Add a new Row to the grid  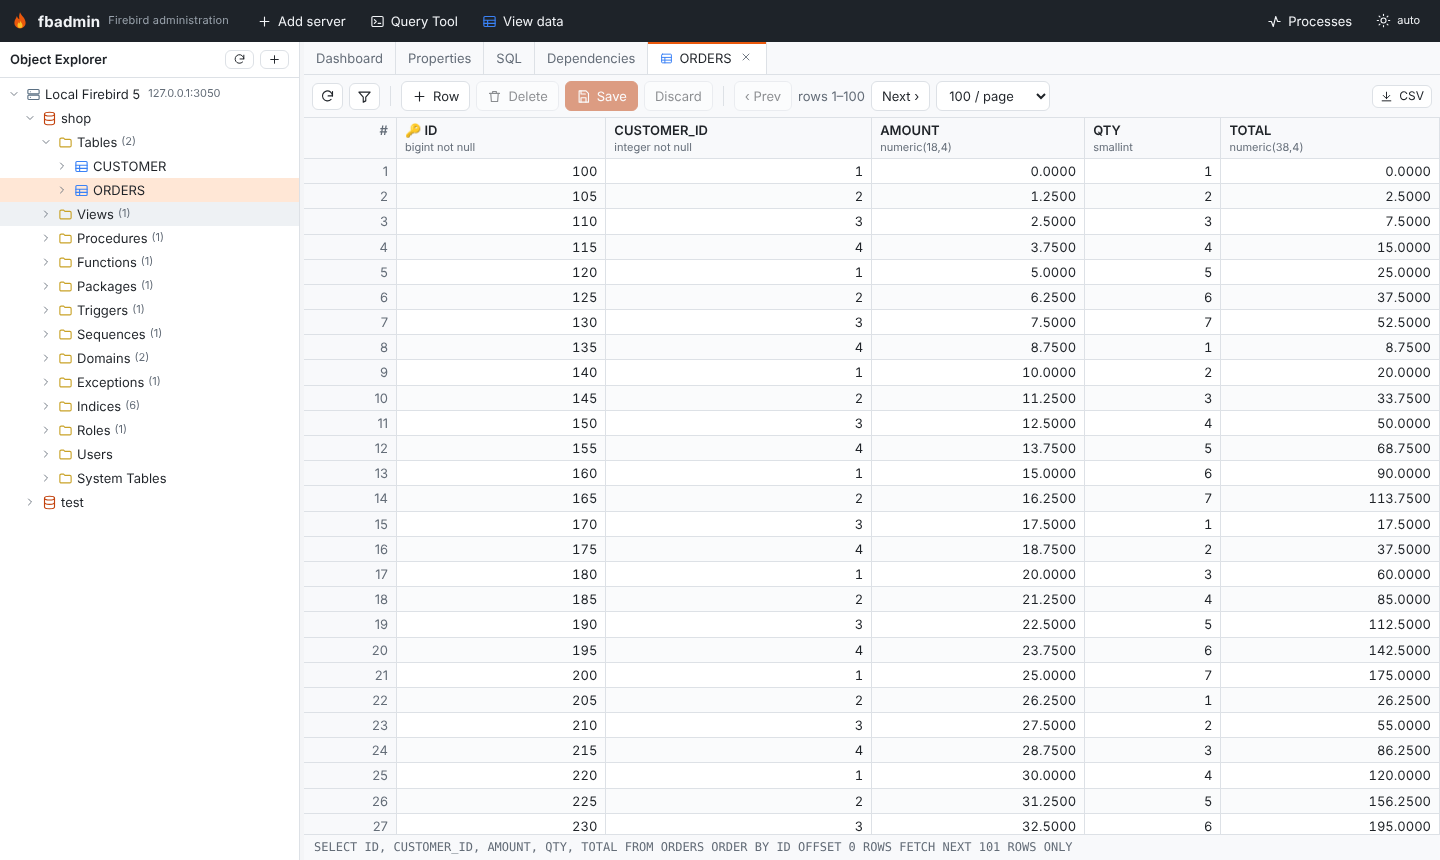(435, 96)
